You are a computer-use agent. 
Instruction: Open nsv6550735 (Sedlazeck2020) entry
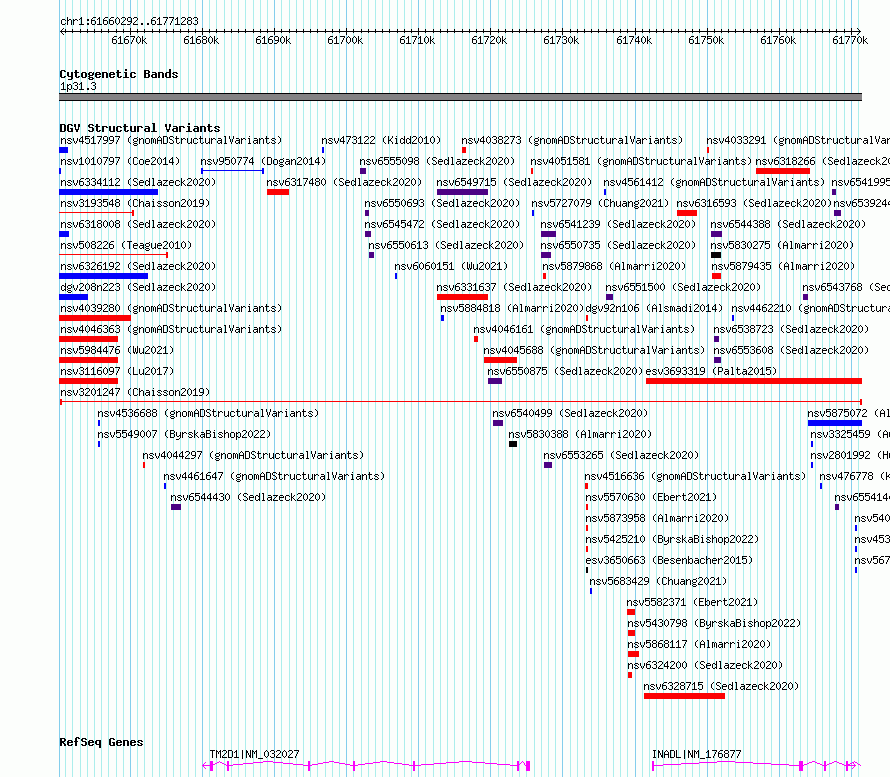coord(618,245)
